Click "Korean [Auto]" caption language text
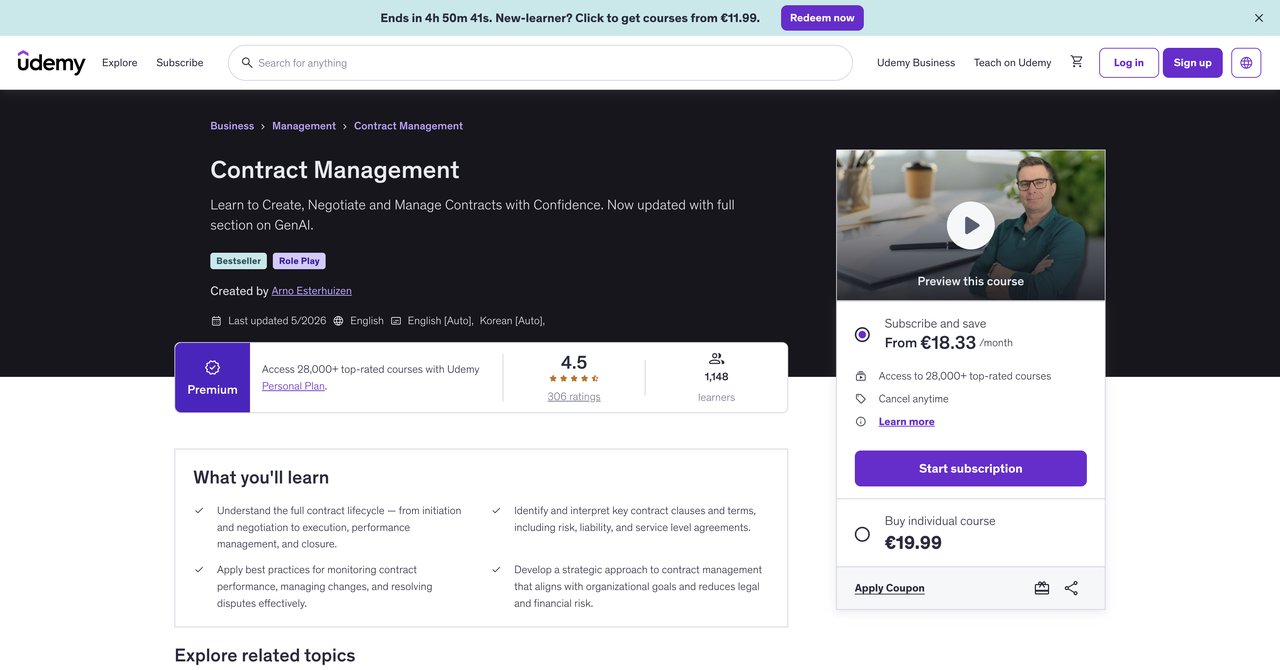This screenshot has width=1280, height=670. [512, 321]
